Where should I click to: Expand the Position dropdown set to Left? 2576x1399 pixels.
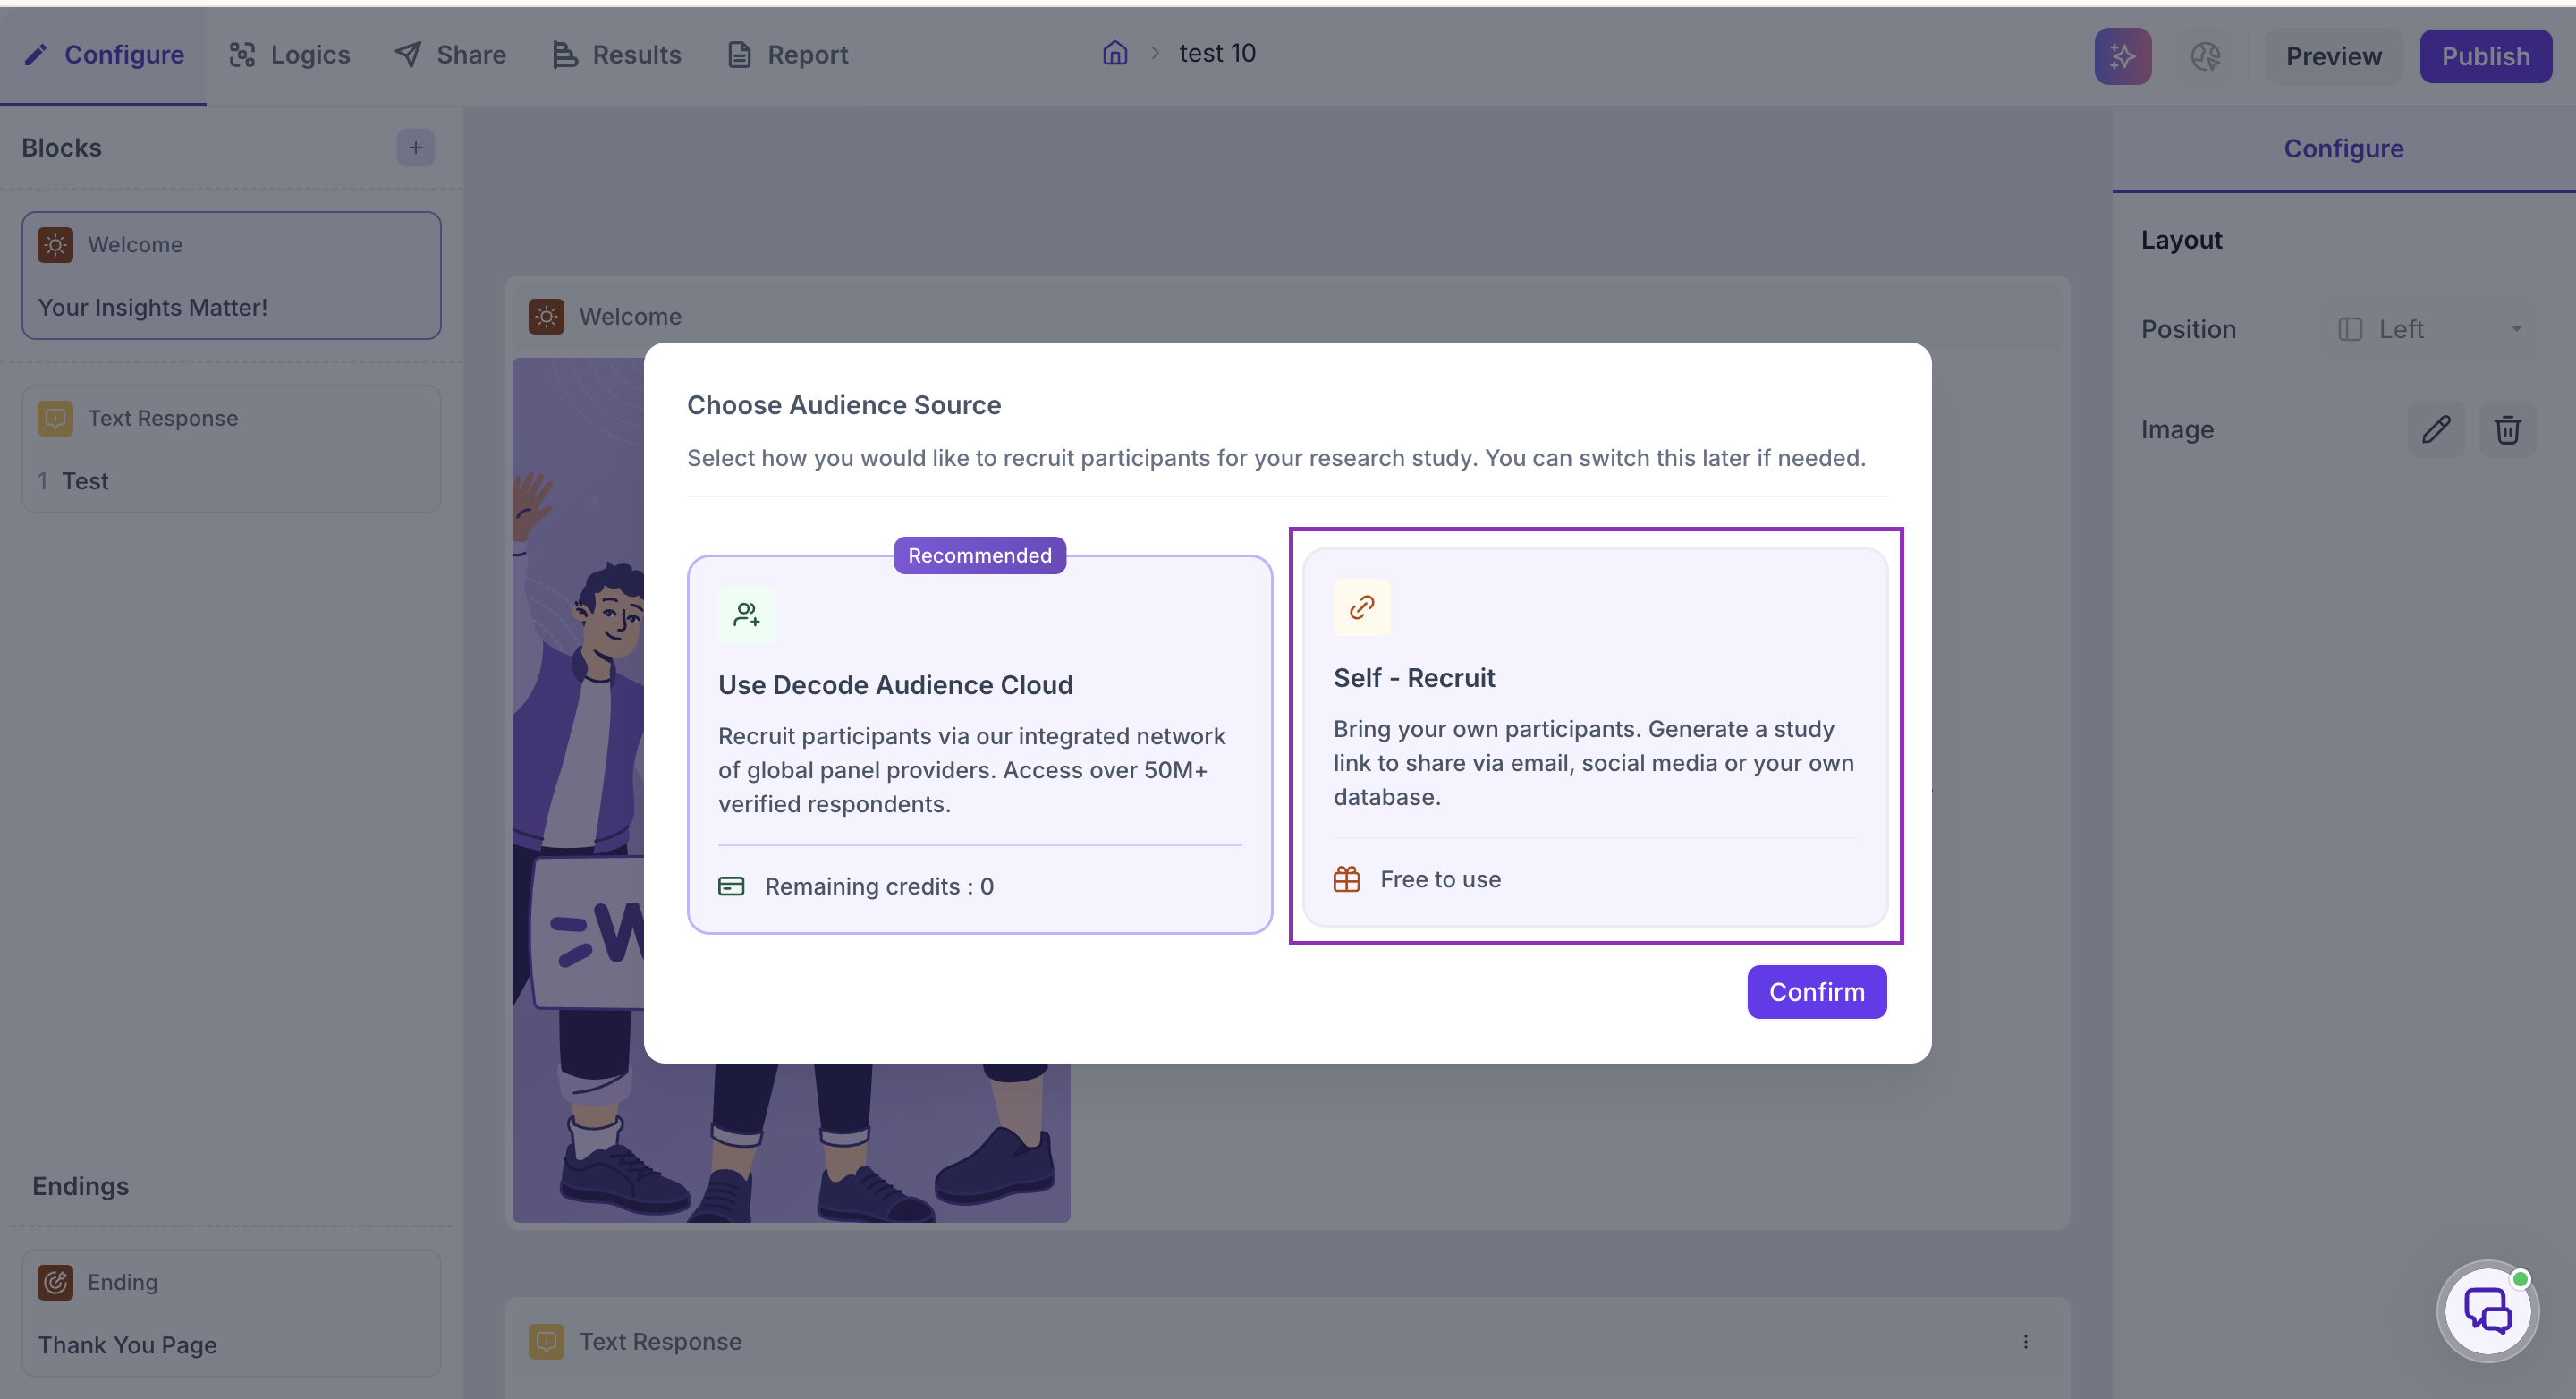click(2429, 330)
